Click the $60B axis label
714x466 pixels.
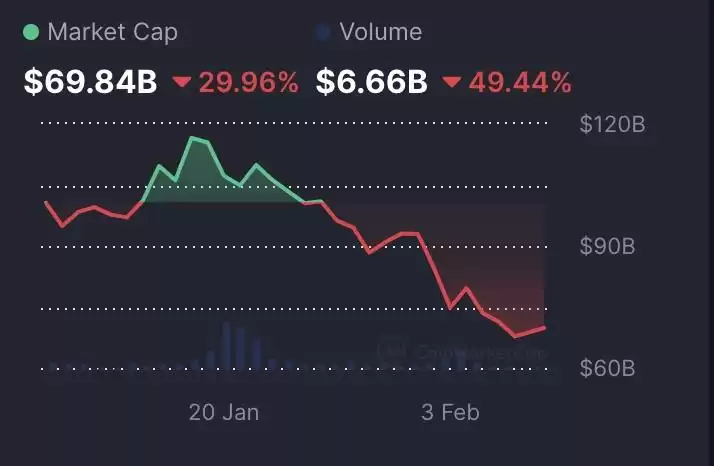pyautogui.click(x=607, y=368)
